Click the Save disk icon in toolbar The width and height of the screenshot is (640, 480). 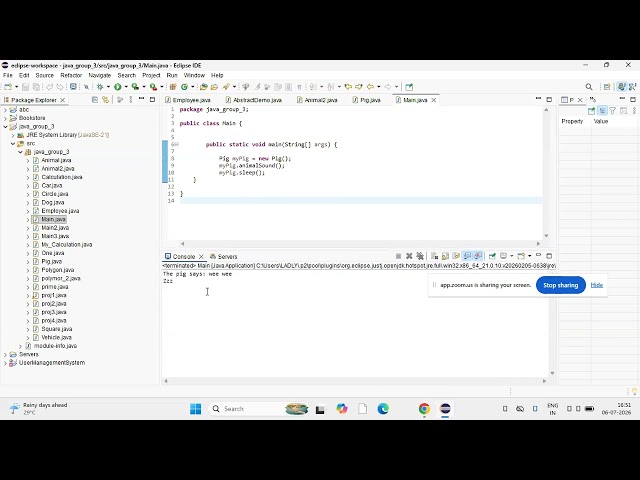click(25, 87)
